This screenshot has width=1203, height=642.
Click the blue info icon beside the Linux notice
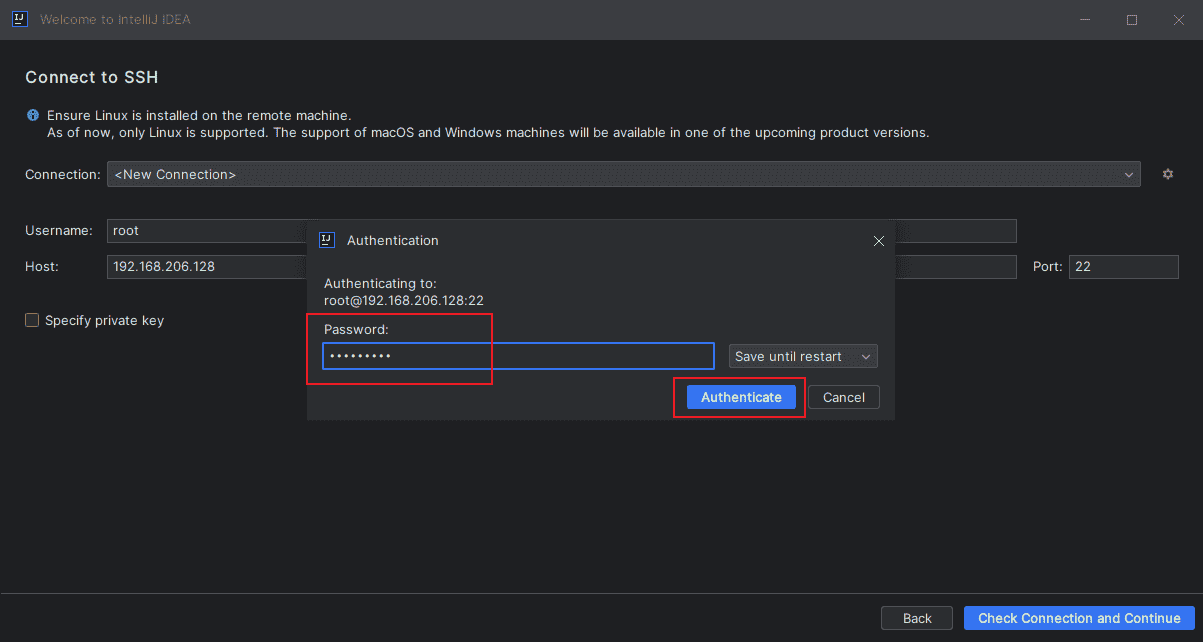(x=33, y=114)
